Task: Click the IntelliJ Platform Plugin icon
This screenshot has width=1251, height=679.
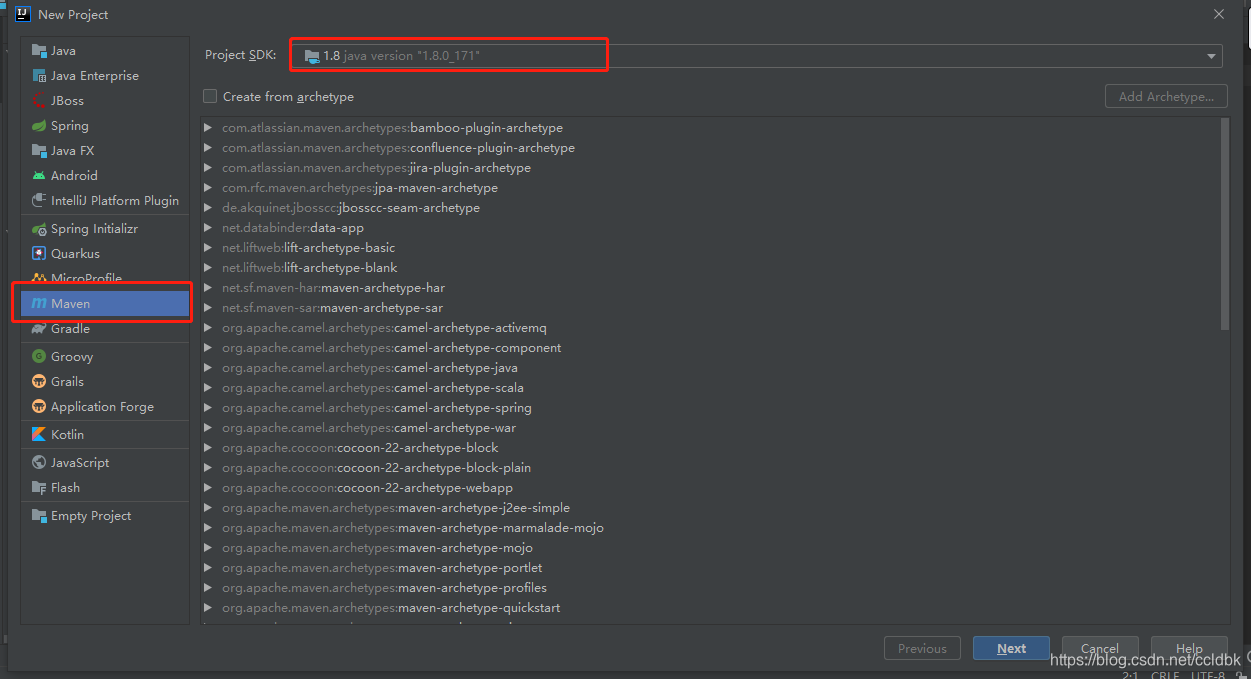Action: point(39,201)
